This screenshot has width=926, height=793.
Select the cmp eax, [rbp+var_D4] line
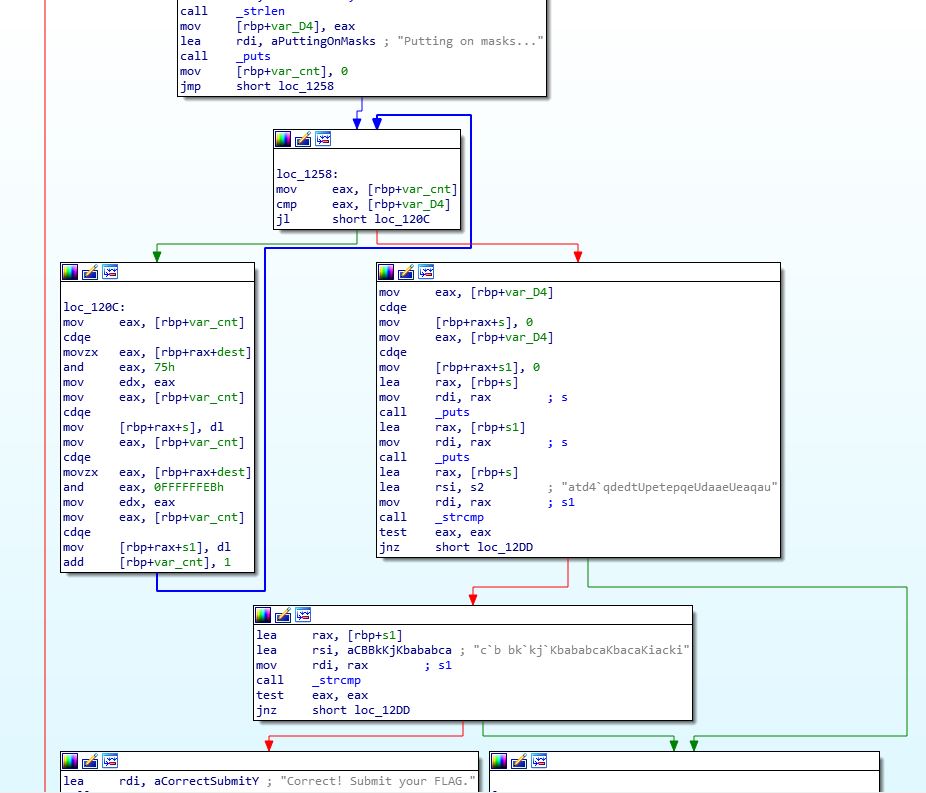pyautogui.click(x=363, y=204)
